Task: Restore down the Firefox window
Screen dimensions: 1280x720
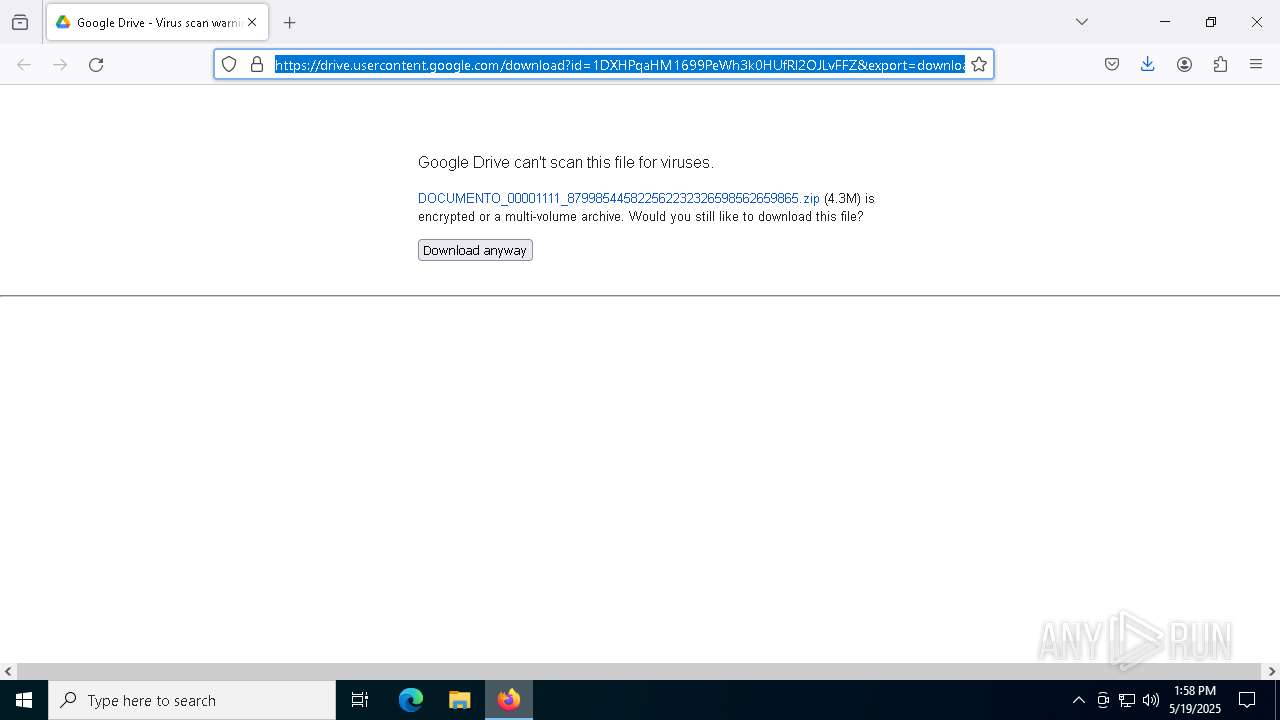Action: pos(1211,22)
